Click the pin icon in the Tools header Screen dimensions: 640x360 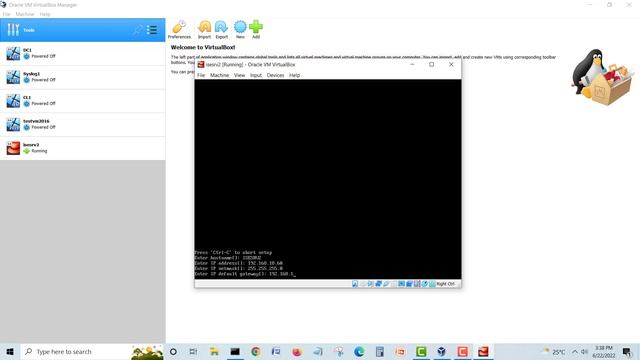[138, 30]
